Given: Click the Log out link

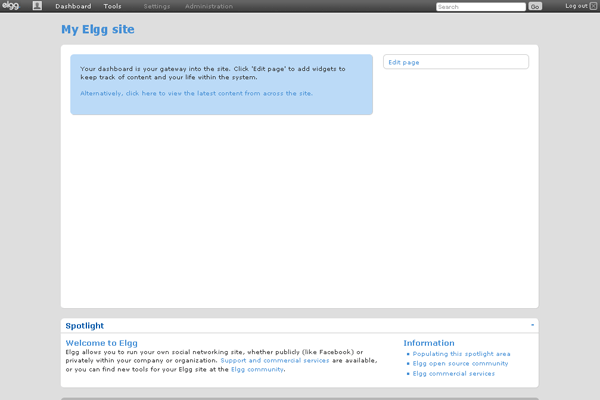Looking at the screenshot, I should 575,6.
